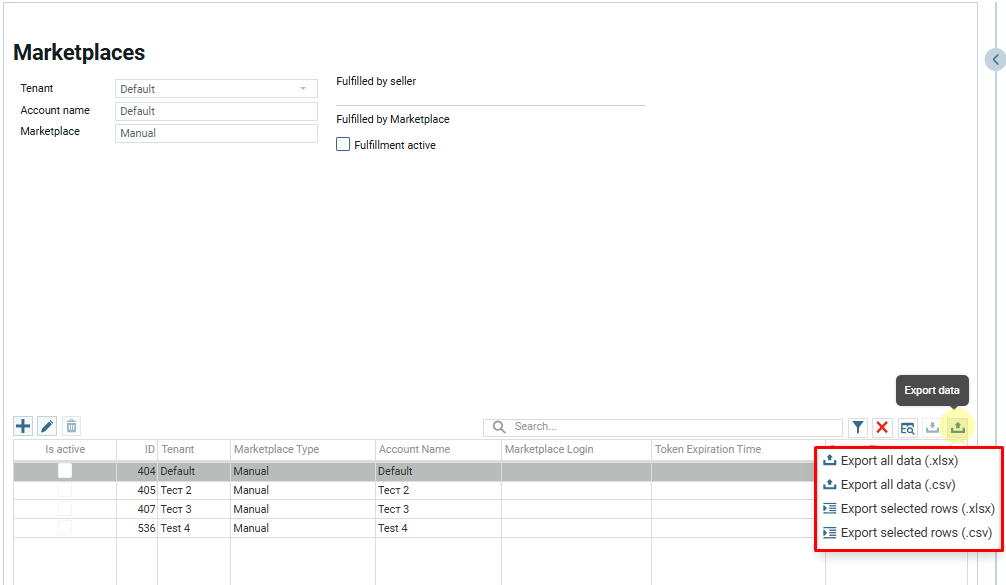Choose Export selected rows (.csv)
Image resolution: width=1006 pixels, height=585 pixels.
pyautogui.click(x=915, y=533)
